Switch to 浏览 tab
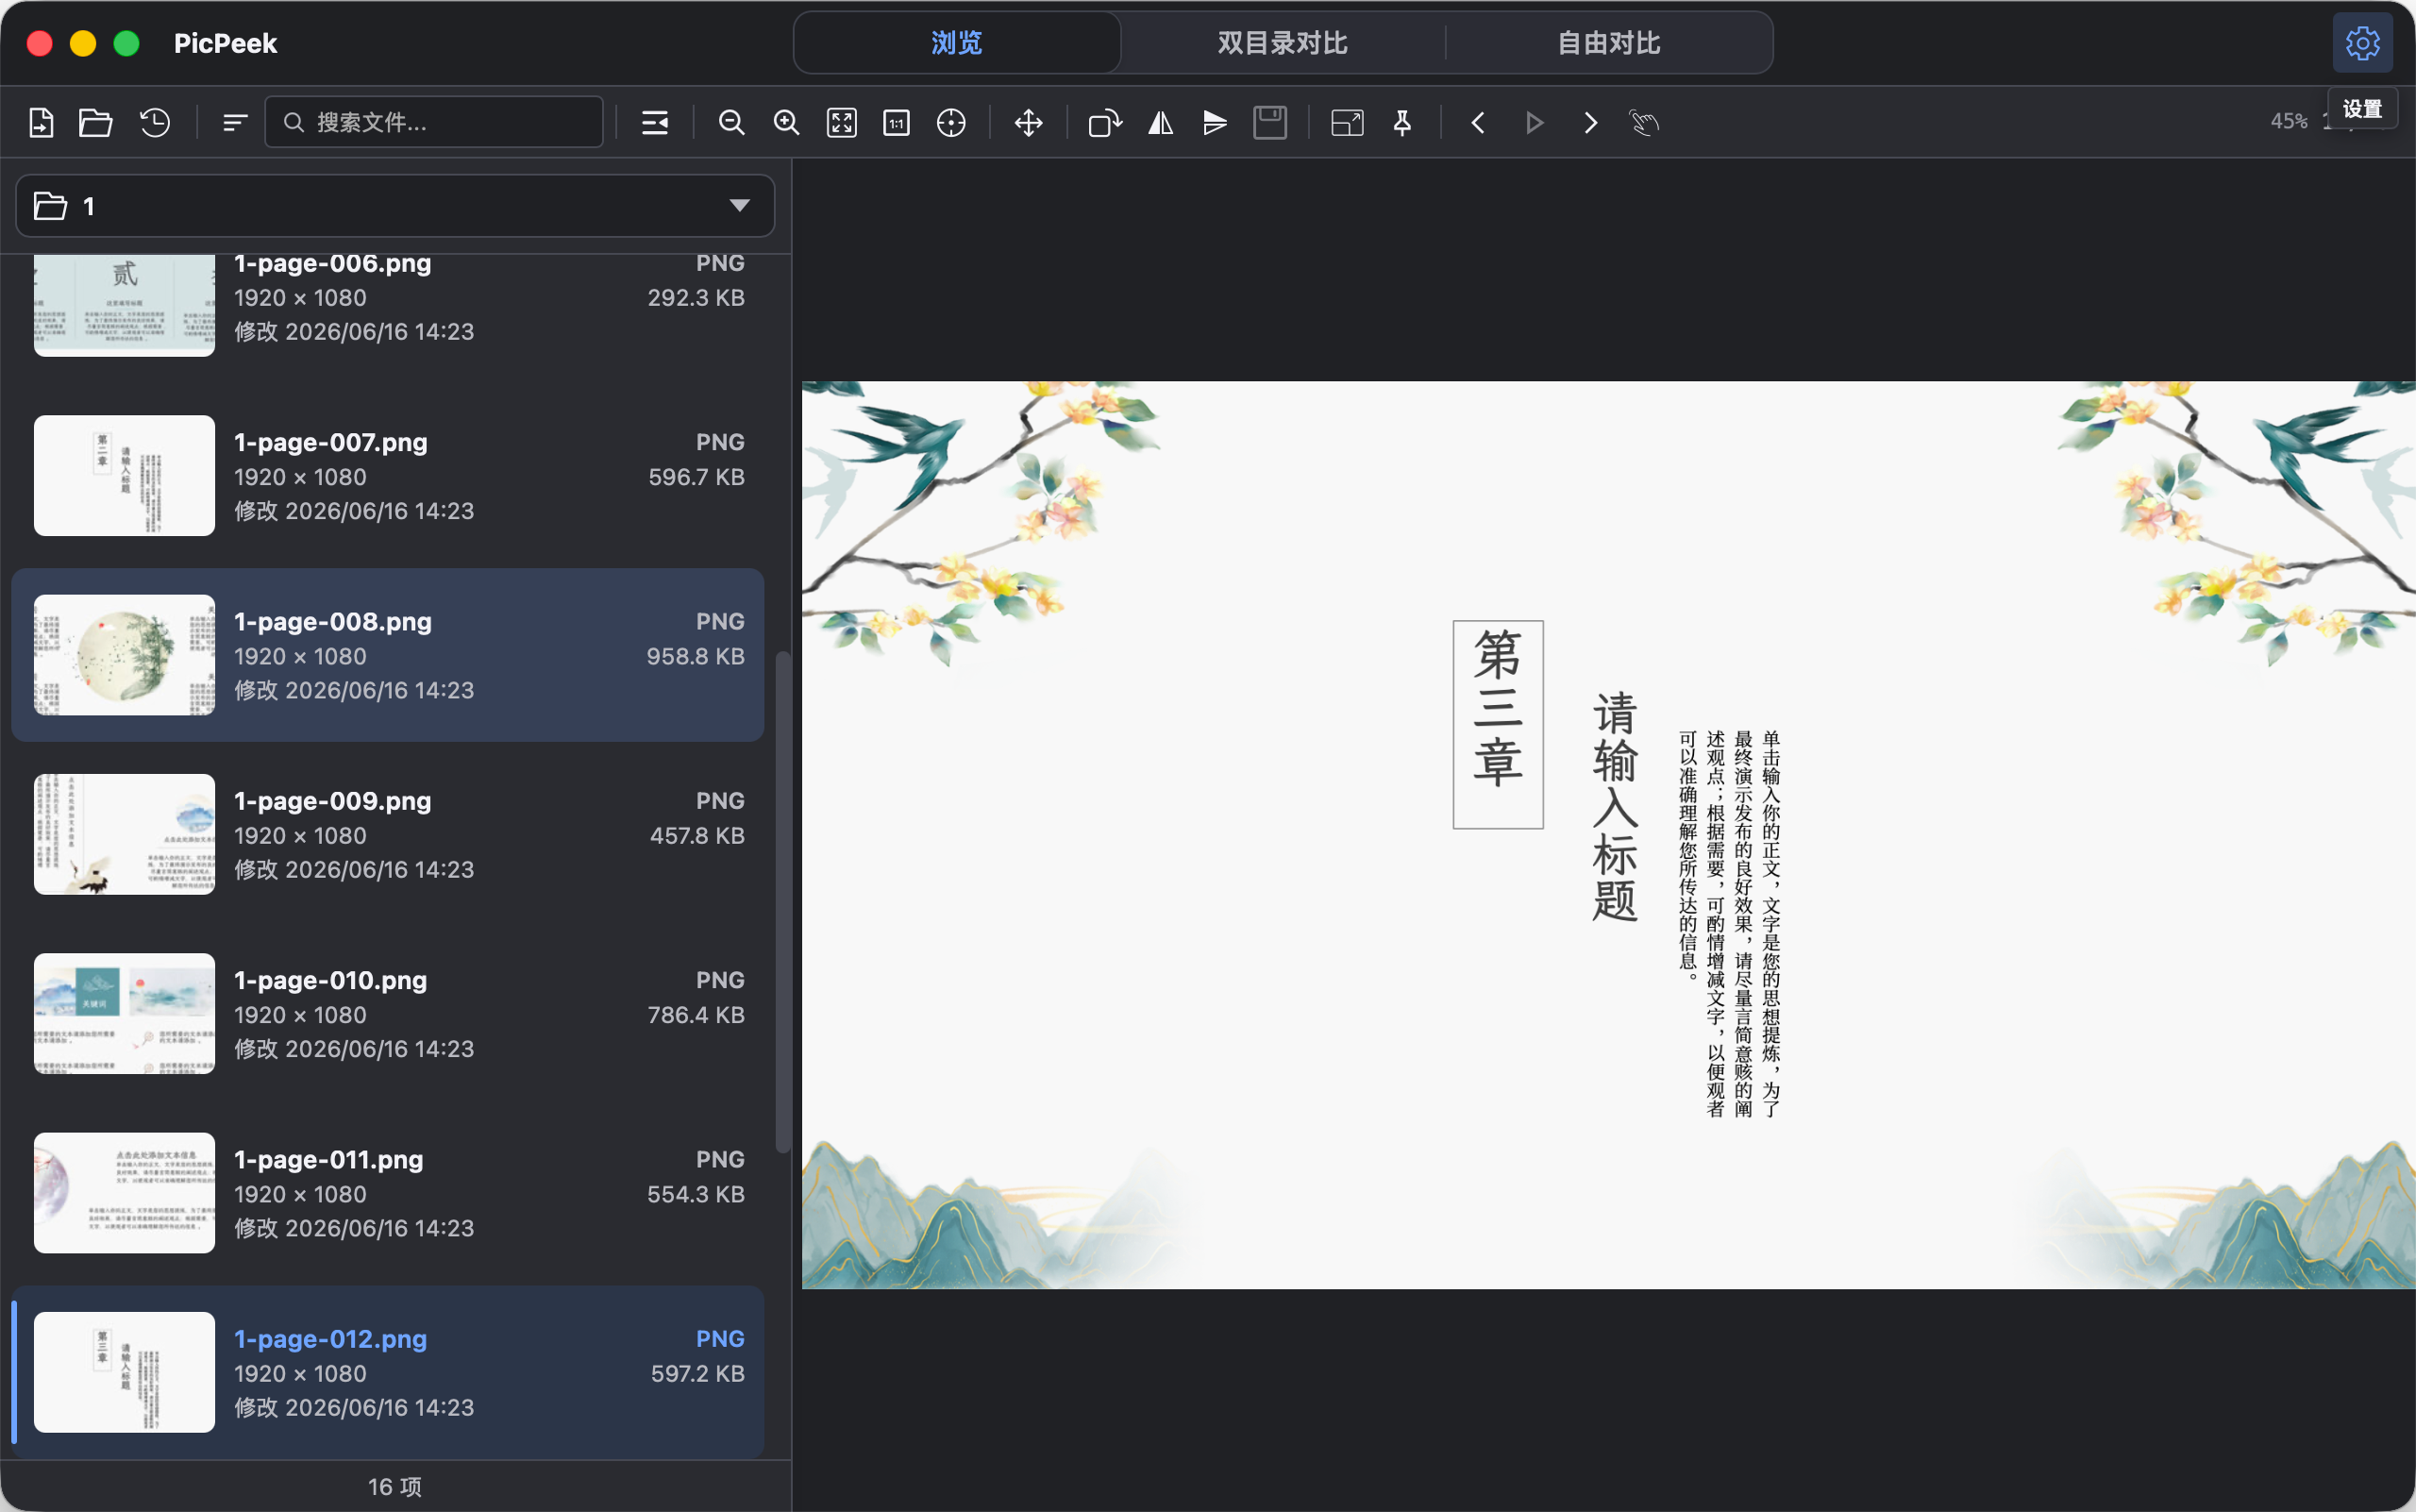This screenshot has width=2416, height=1512. click(x=957, y=43)
